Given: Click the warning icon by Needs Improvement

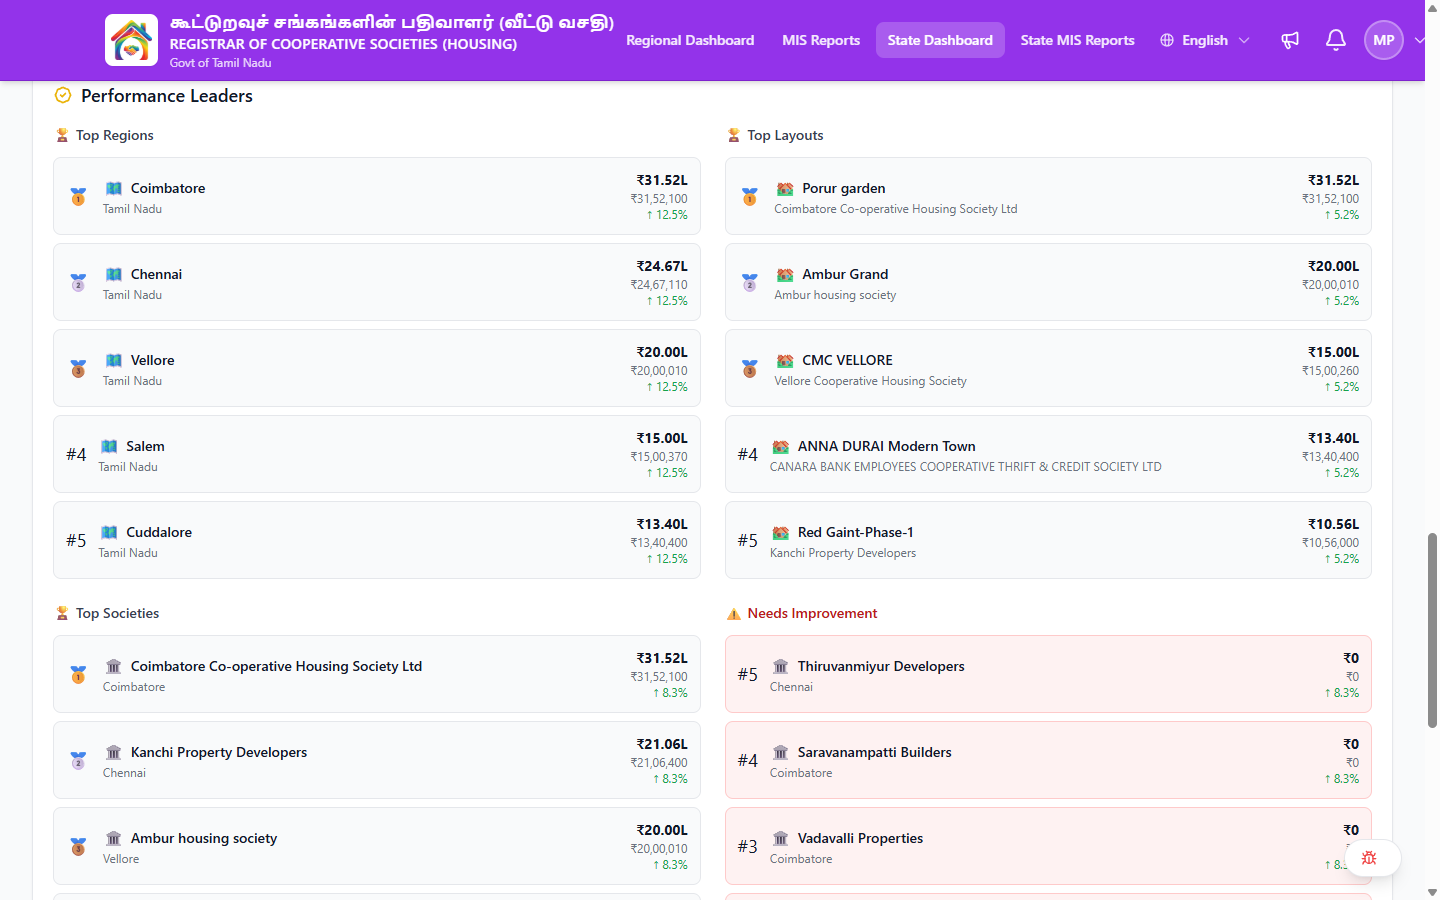Looking at the screenshot, I should [734, 614].
